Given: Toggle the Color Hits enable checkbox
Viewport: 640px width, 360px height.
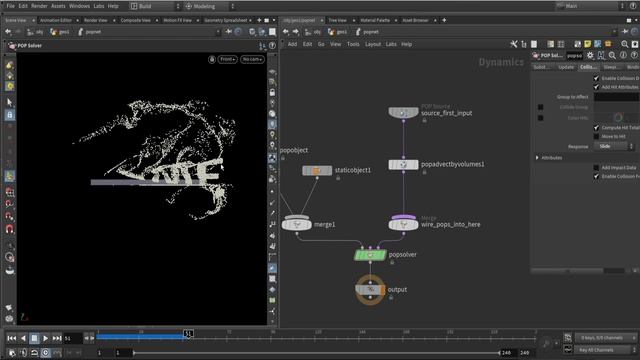Looking at the screenshot, I should pyautogui.click(x=540, y=118).
